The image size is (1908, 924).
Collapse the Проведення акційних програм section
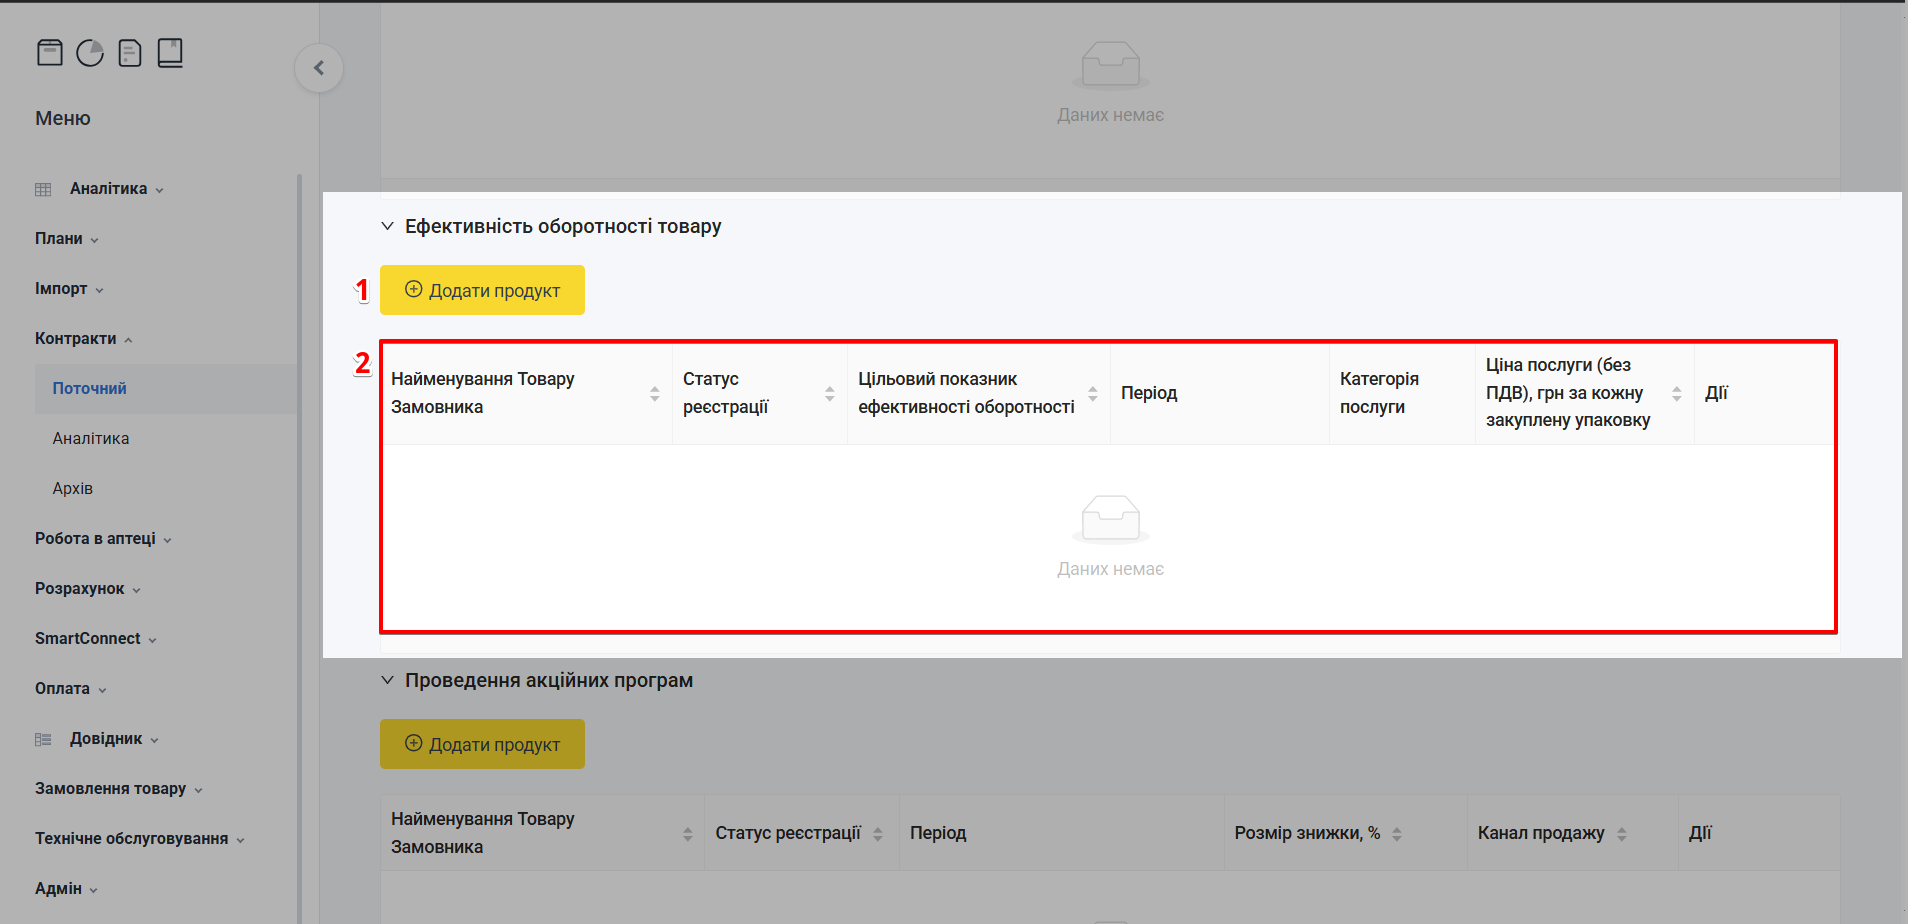pyautogui.click(x=388, y=681)
